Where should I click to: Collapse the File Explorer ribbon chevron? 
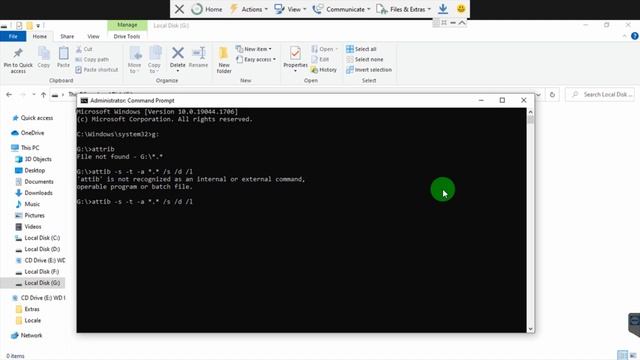[x=624, y=36]
